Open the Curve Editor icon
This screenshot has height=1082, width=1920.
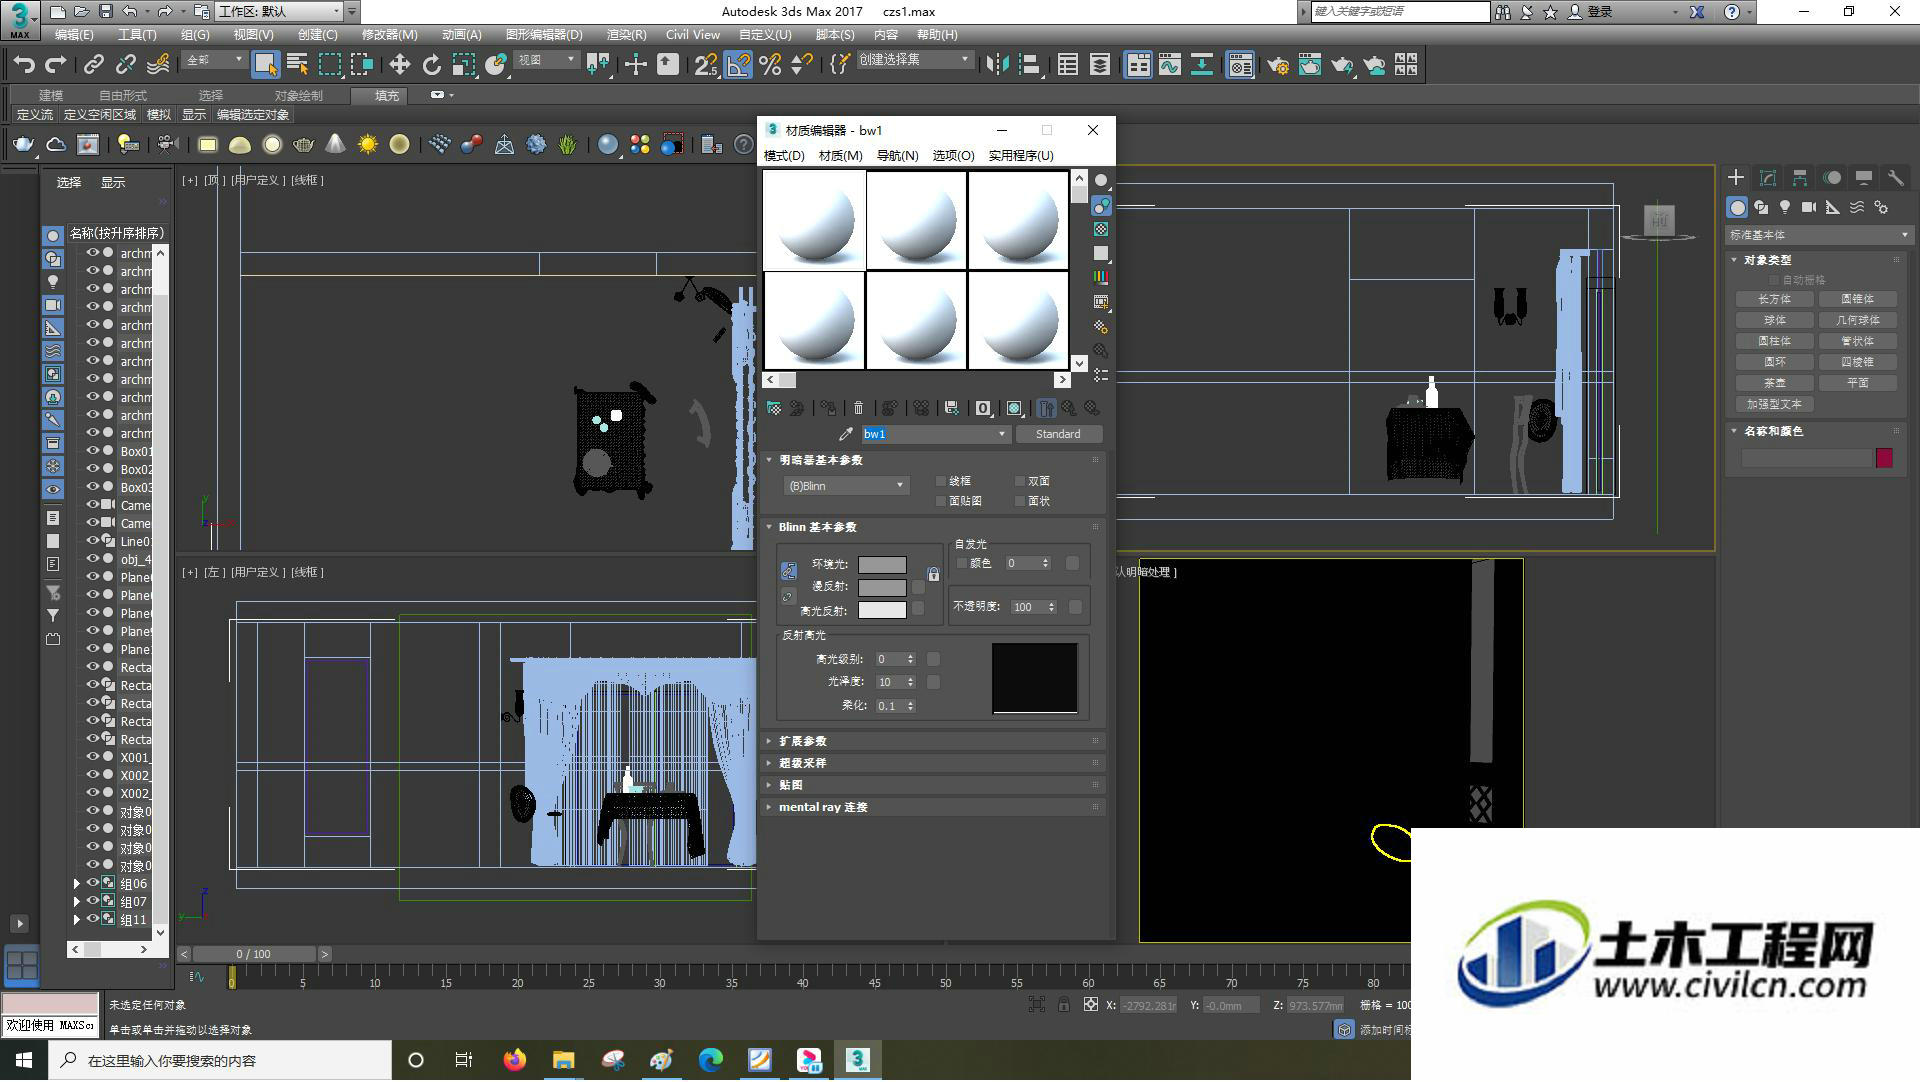tap(1169, 65)
